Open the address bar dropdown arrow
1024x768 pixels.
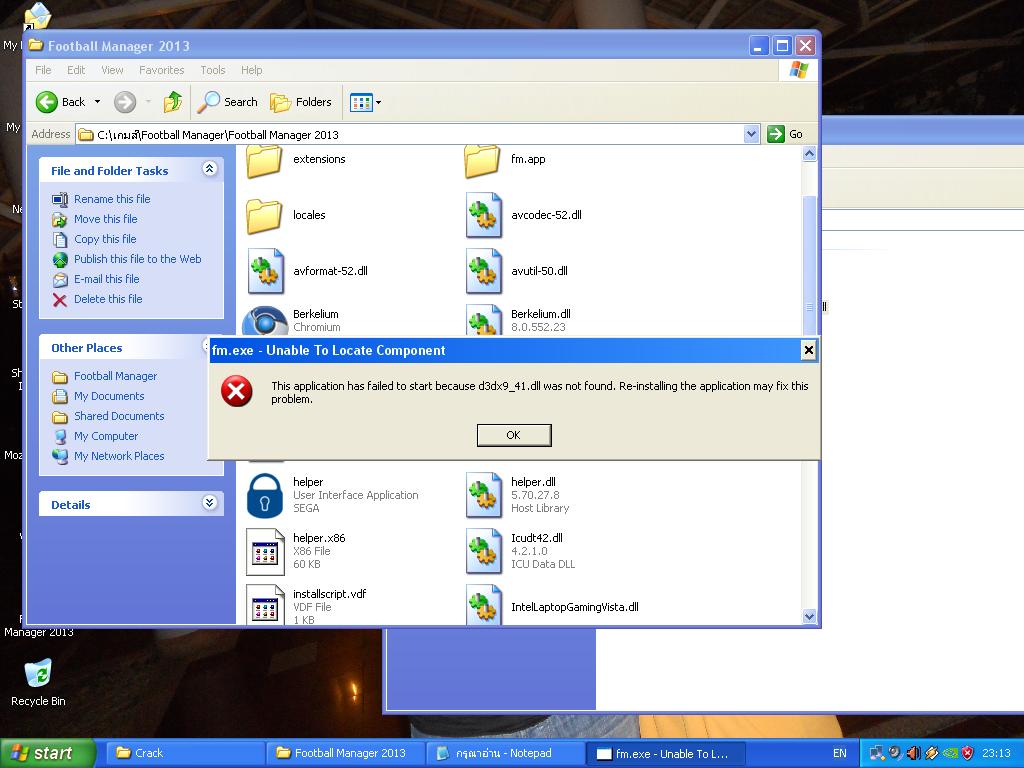[x=751, y=134]
